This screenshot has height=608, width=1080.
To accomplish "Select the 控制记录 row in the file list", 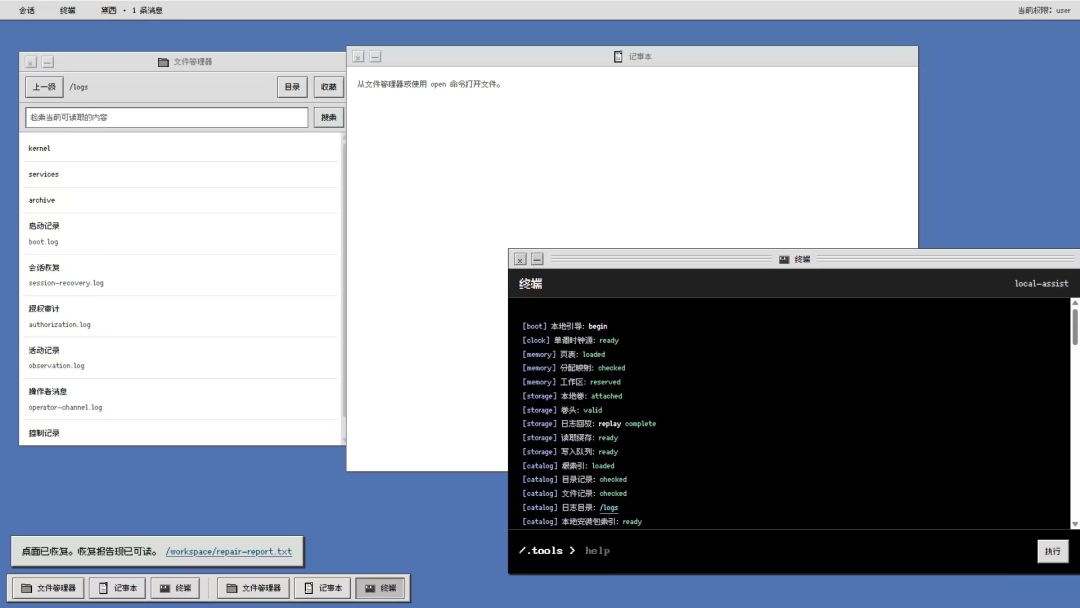I will coord(182,433).
